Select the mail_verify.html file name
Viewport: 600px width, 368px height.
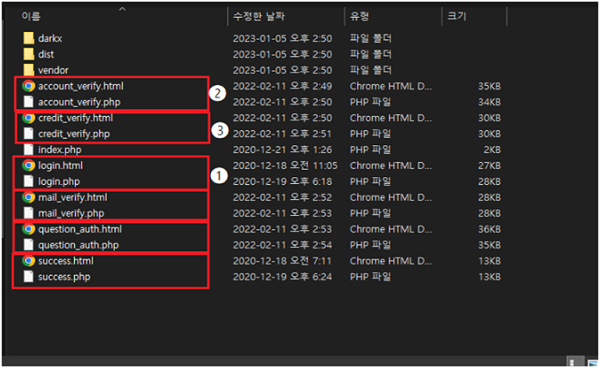pos(73,197)
